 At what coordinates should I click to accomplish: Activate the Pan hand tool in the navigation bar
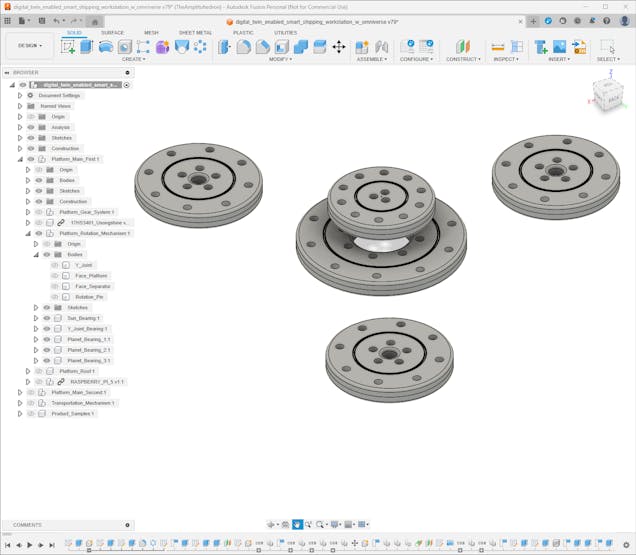[297, 524]
